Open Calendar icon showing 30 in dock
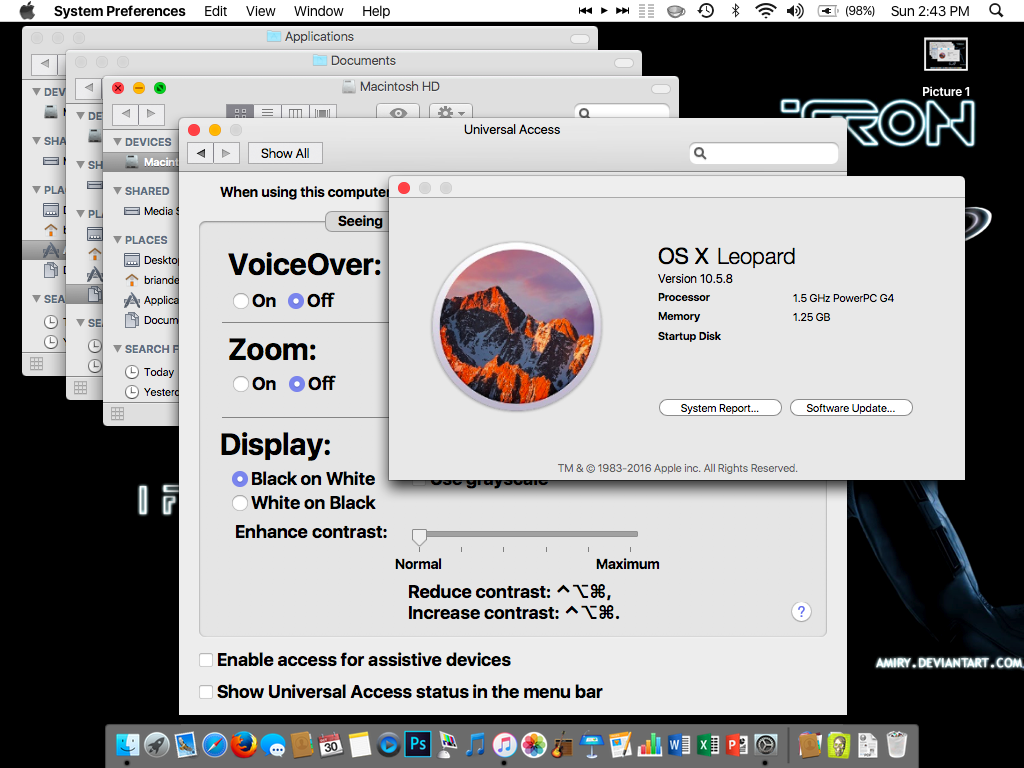 [331, 744]
